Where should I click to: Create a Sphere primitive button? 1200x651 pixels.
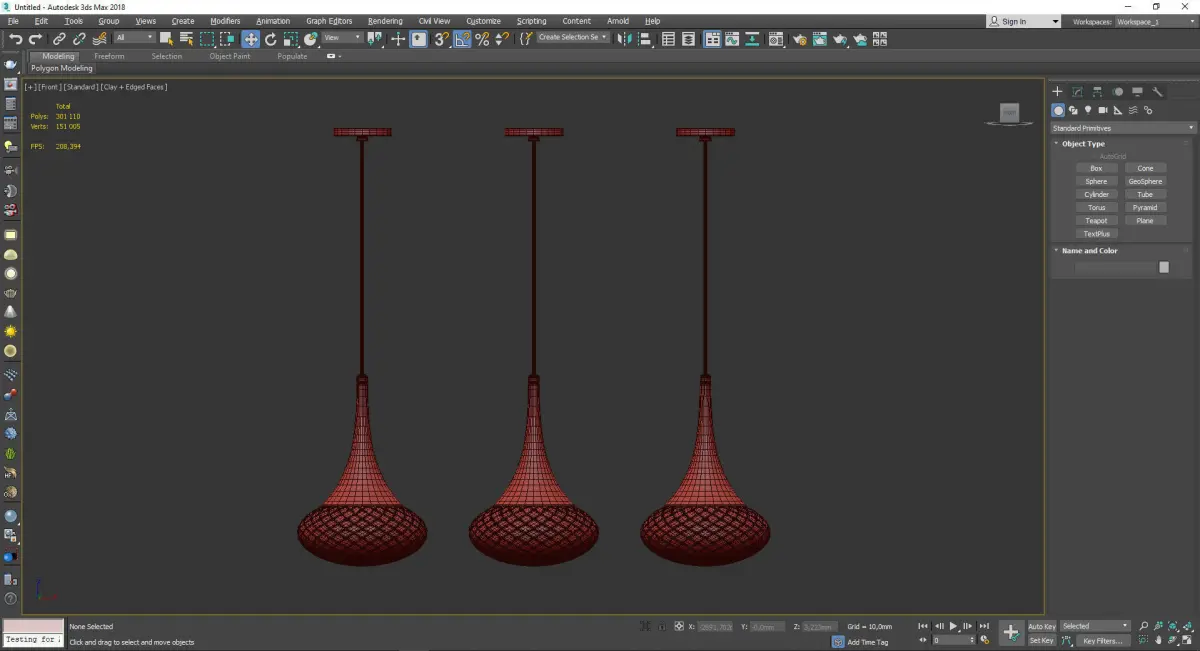coord(1097,181)
